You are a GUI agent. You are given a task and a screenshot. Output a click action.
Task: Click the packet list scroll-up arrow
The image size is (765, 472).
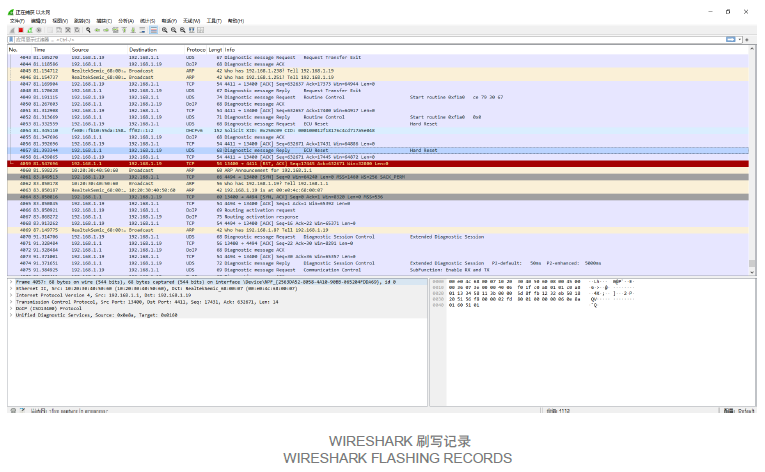752,49
